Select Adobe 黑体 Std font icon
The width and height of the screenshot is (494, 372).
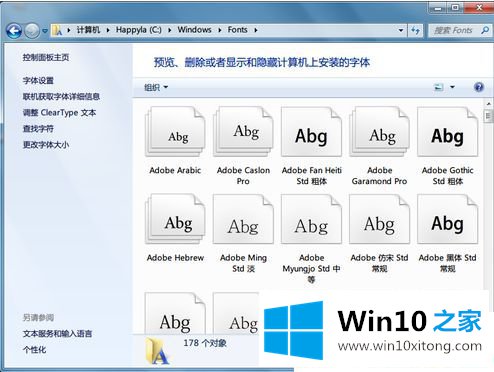[x=447, y=219]
